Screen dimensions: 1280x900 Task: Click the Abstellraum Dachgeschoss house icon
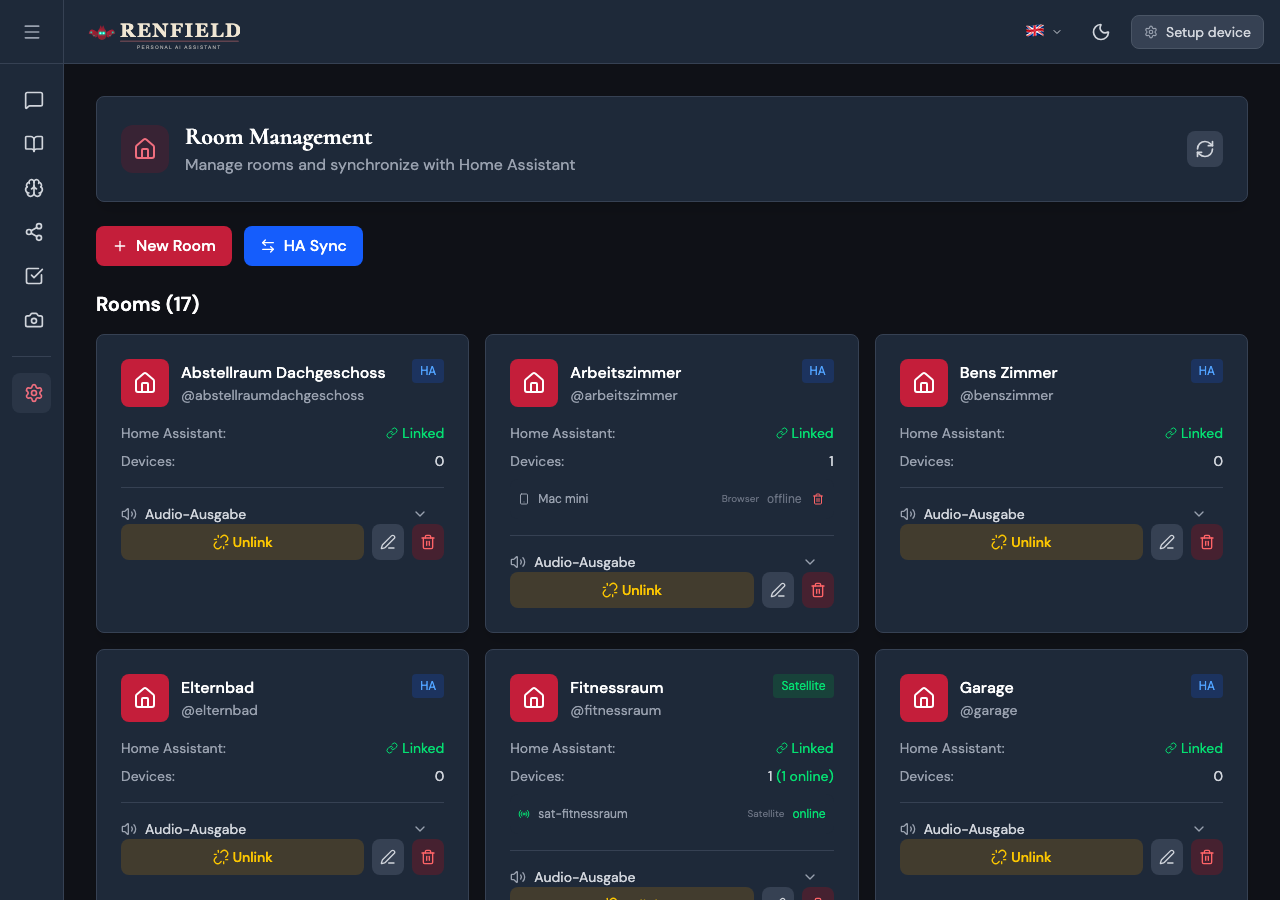point(145,383)
